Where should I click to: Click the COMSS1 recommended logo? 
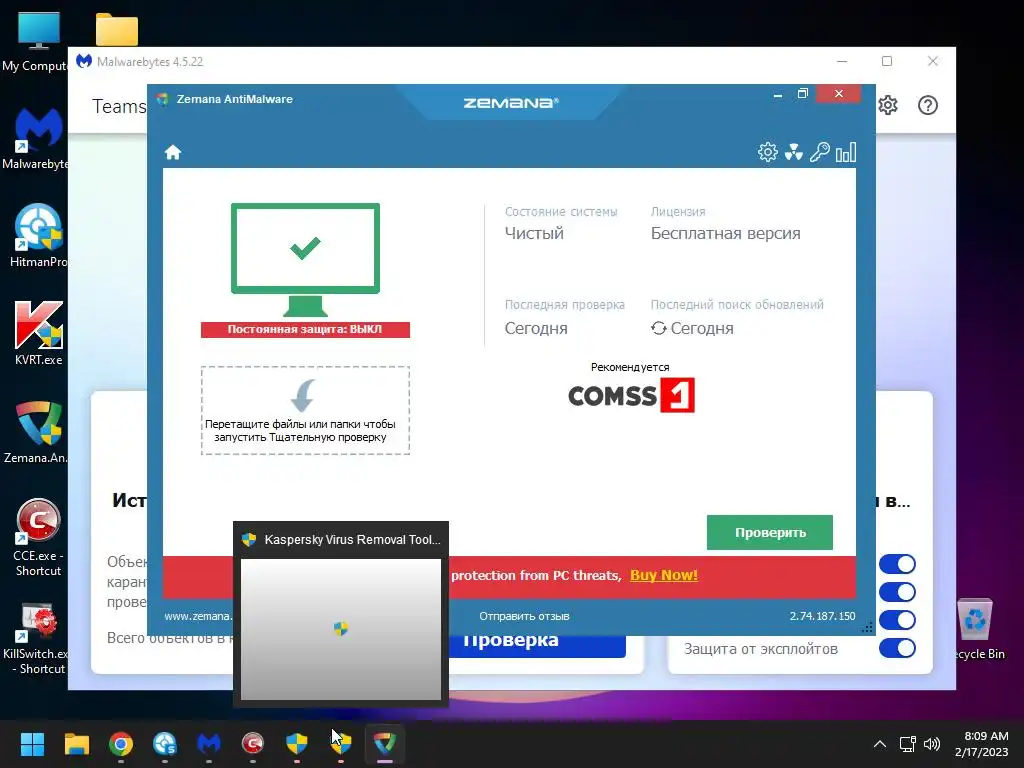631,395
